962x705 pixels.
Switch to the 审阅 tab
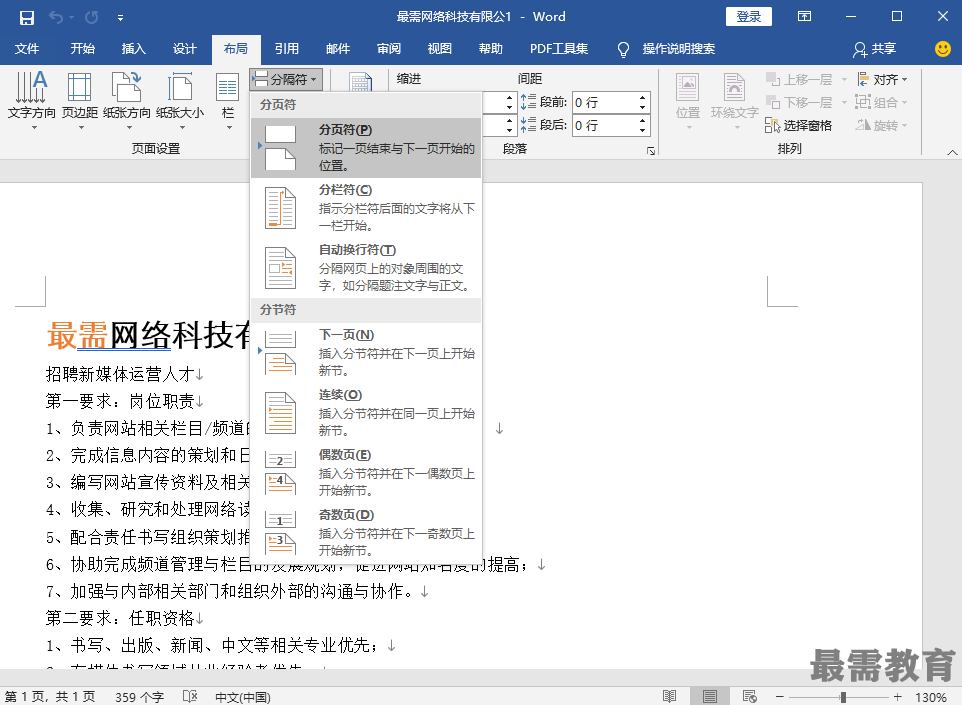(388, 48)
